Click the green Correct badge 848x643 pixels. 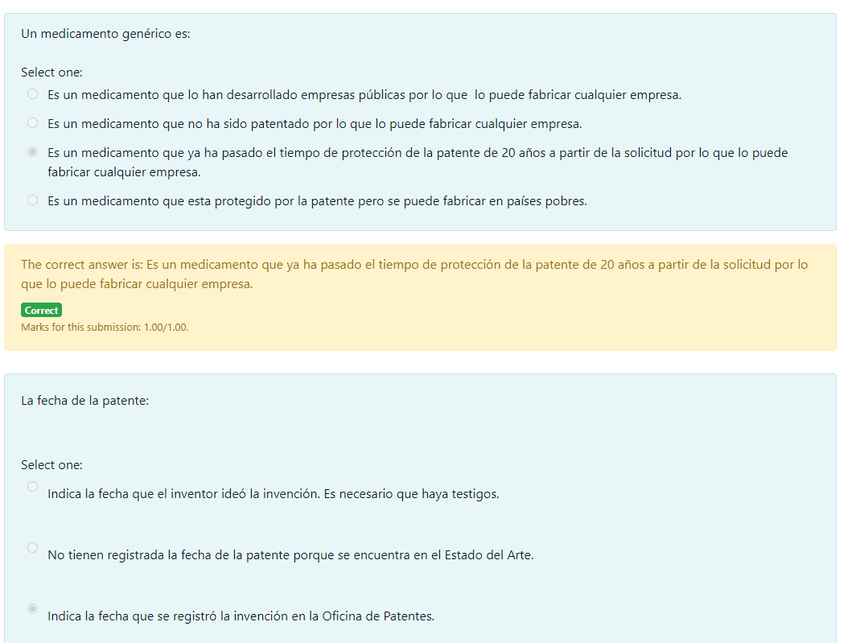click(42, 310)
